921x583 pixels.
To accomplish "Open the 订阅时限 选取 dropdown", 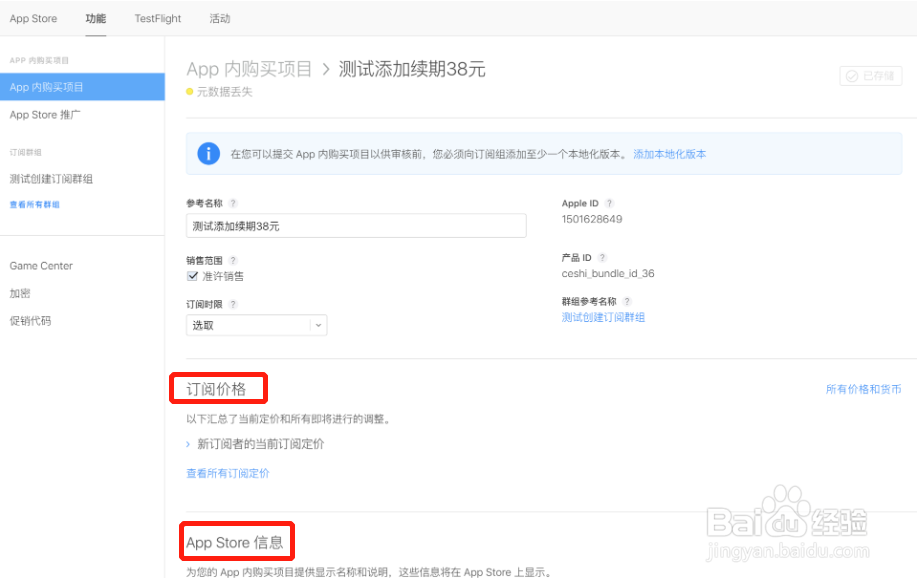I will 257,325.
